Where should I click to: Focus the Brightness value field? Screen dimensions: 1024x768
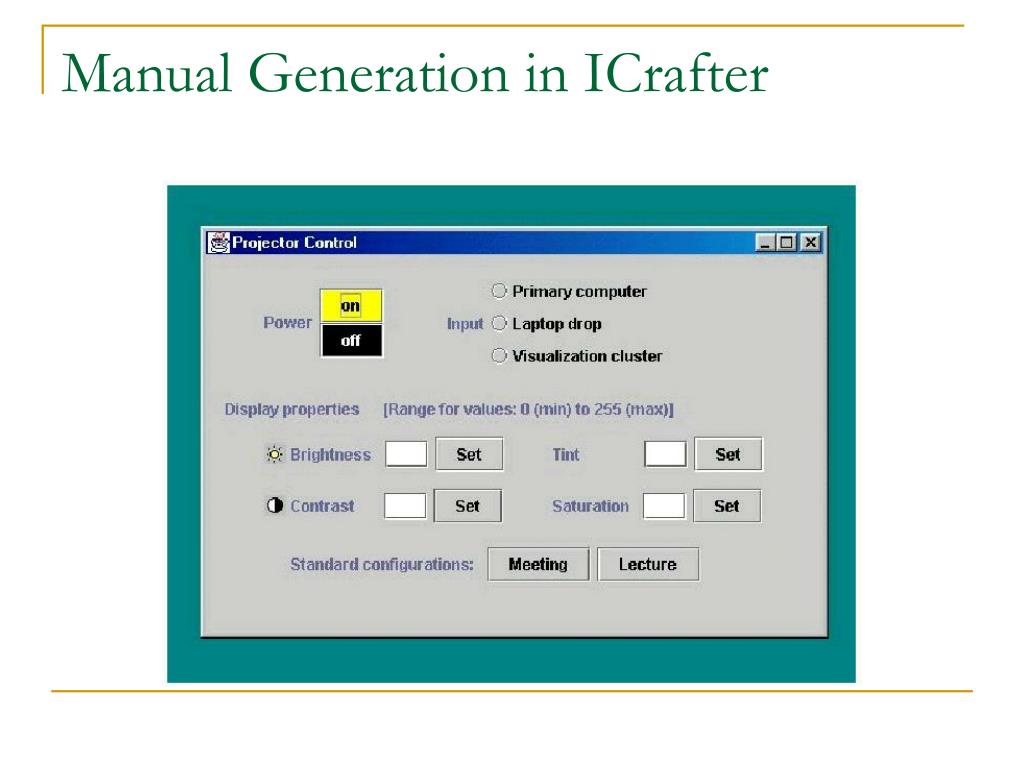406,454
